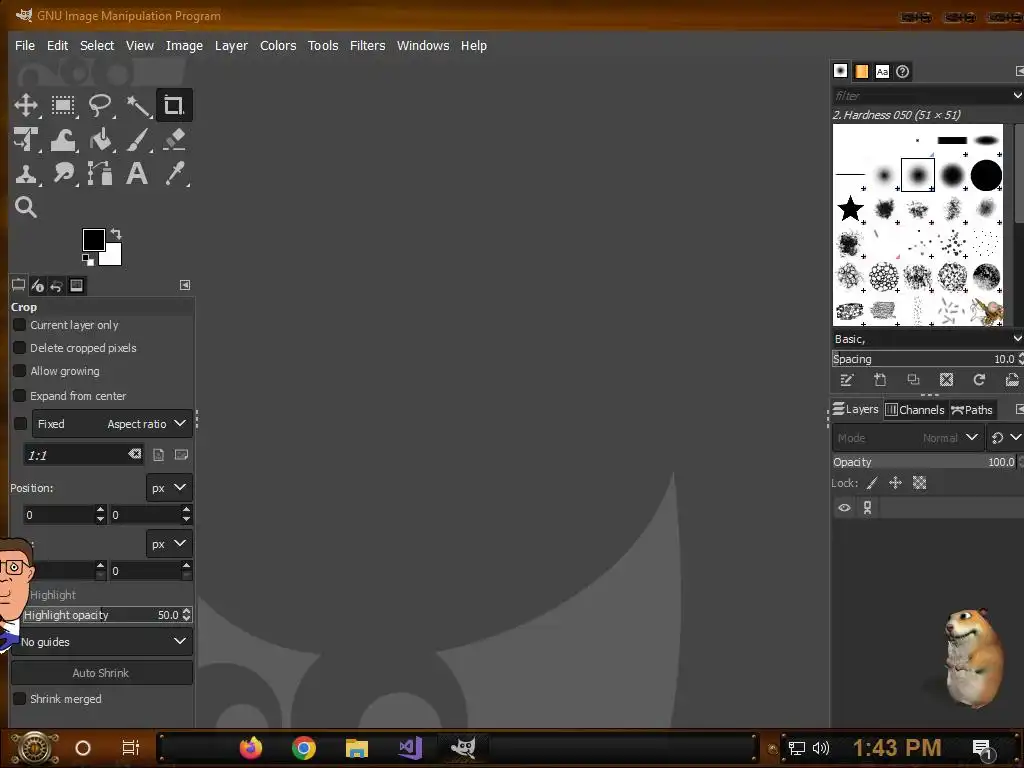Image resolution: width=1024 pixels, height=768 pixels.
Task: Open the Patterns dockable tab
Action: [x=861, y=71]
